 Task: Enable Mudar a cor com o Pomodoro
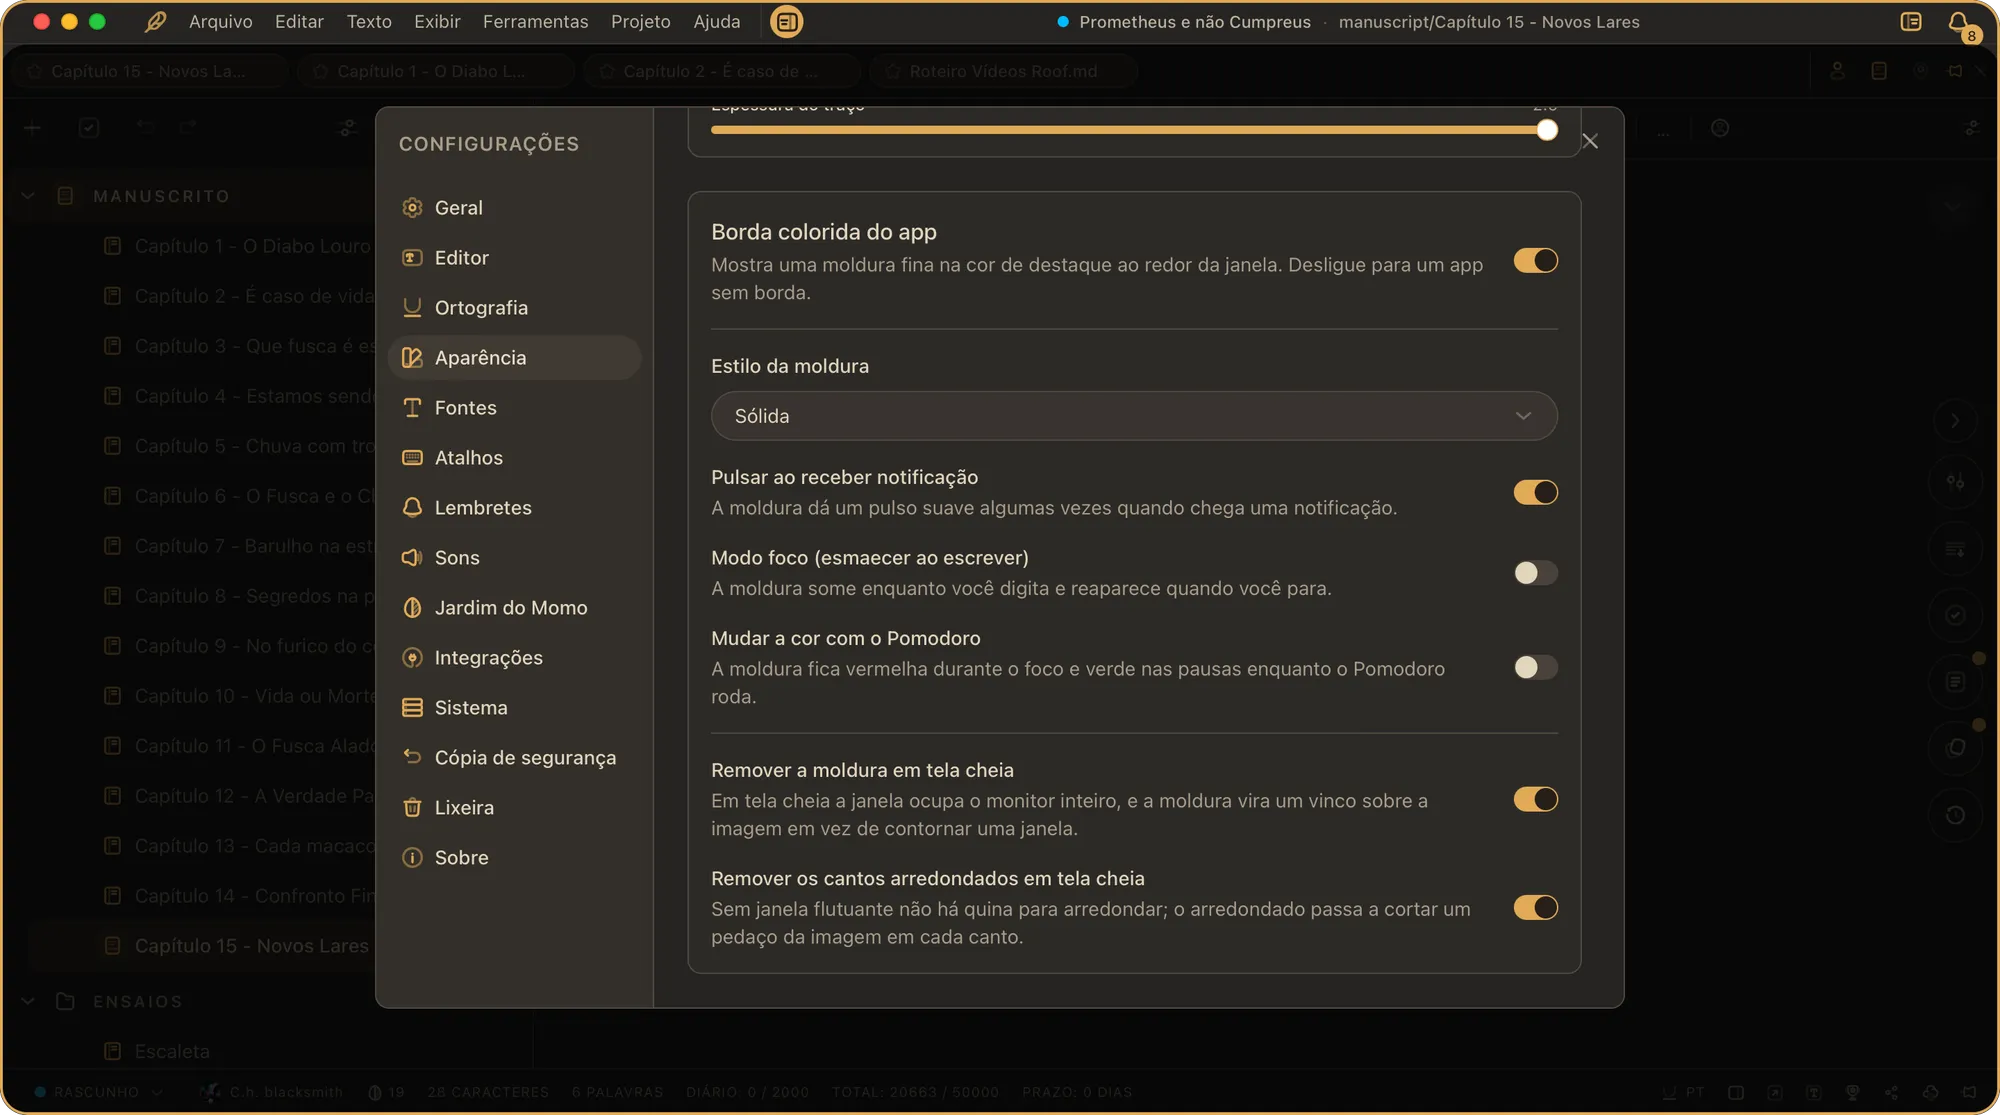coord(1535,667)
